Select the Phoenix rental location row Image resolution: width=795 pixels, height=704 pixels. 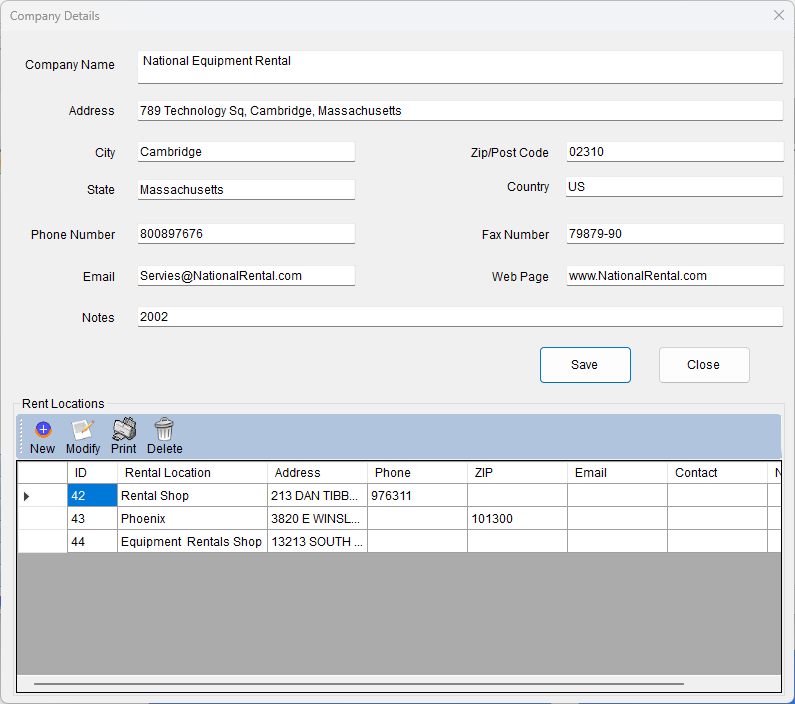[x=192, y=519]
